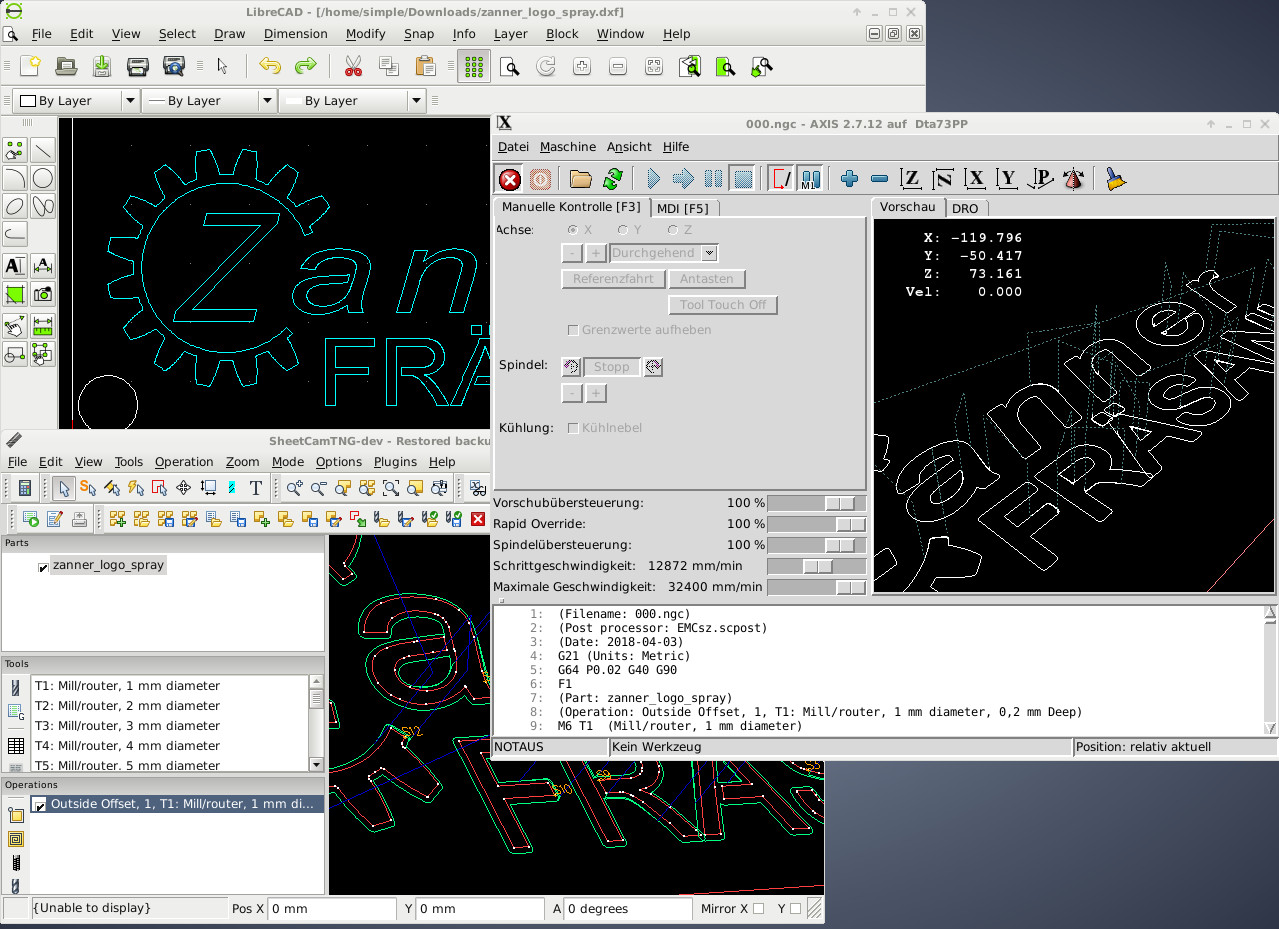1279x929 pixels.
Task: Open the first By Layer color dropdown
Action: [130, 101]
